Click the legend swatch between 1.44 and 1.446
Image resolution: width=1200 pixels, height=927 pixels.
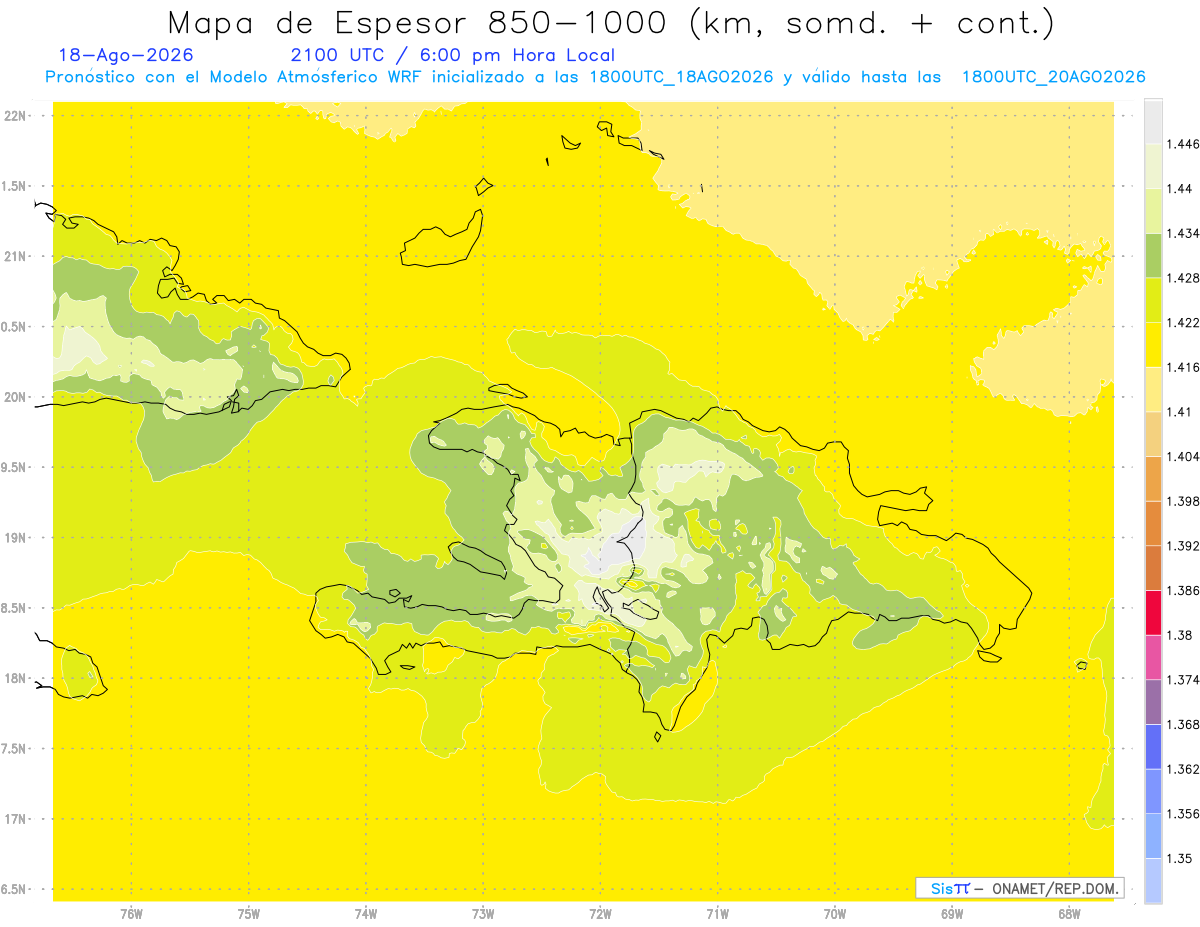[x=1153, y=166]
